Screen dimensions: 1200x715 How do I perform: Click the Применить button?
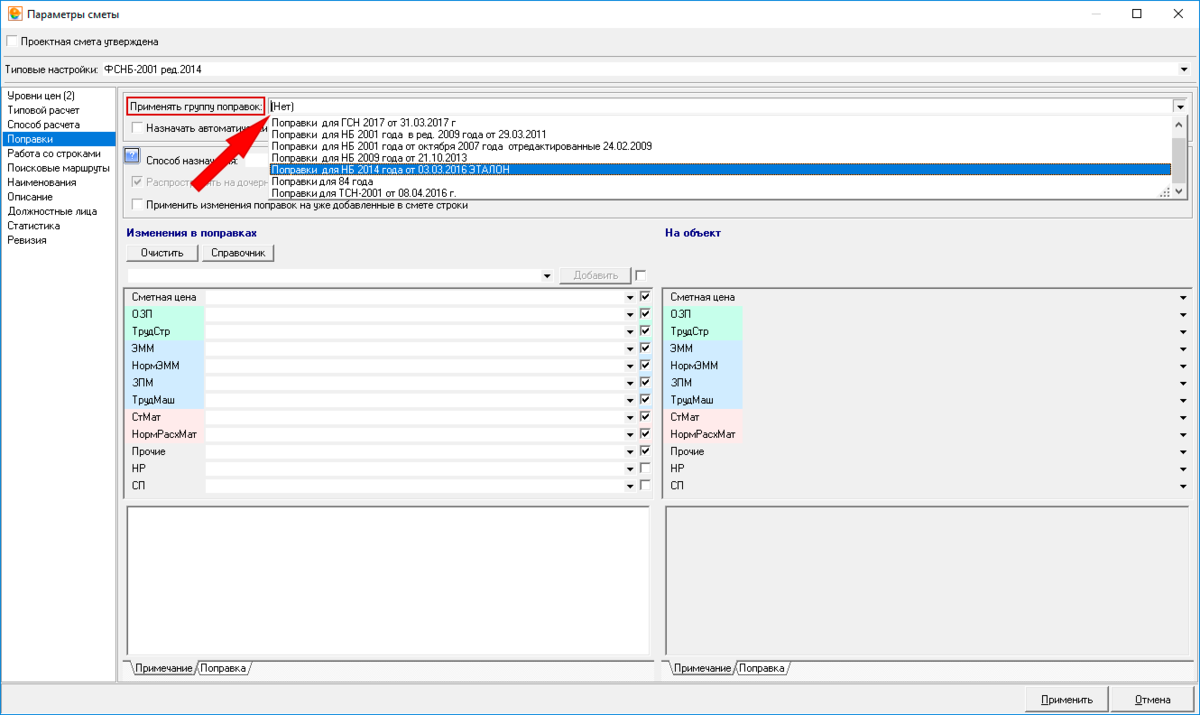pos(1066,700)
